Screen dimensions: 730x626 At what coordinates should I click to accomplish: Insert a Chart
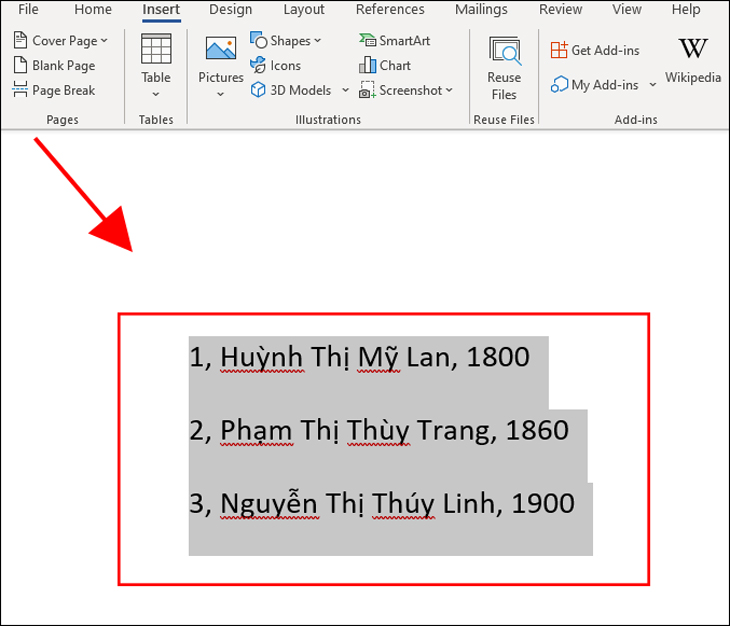click(x=385, y=66)
